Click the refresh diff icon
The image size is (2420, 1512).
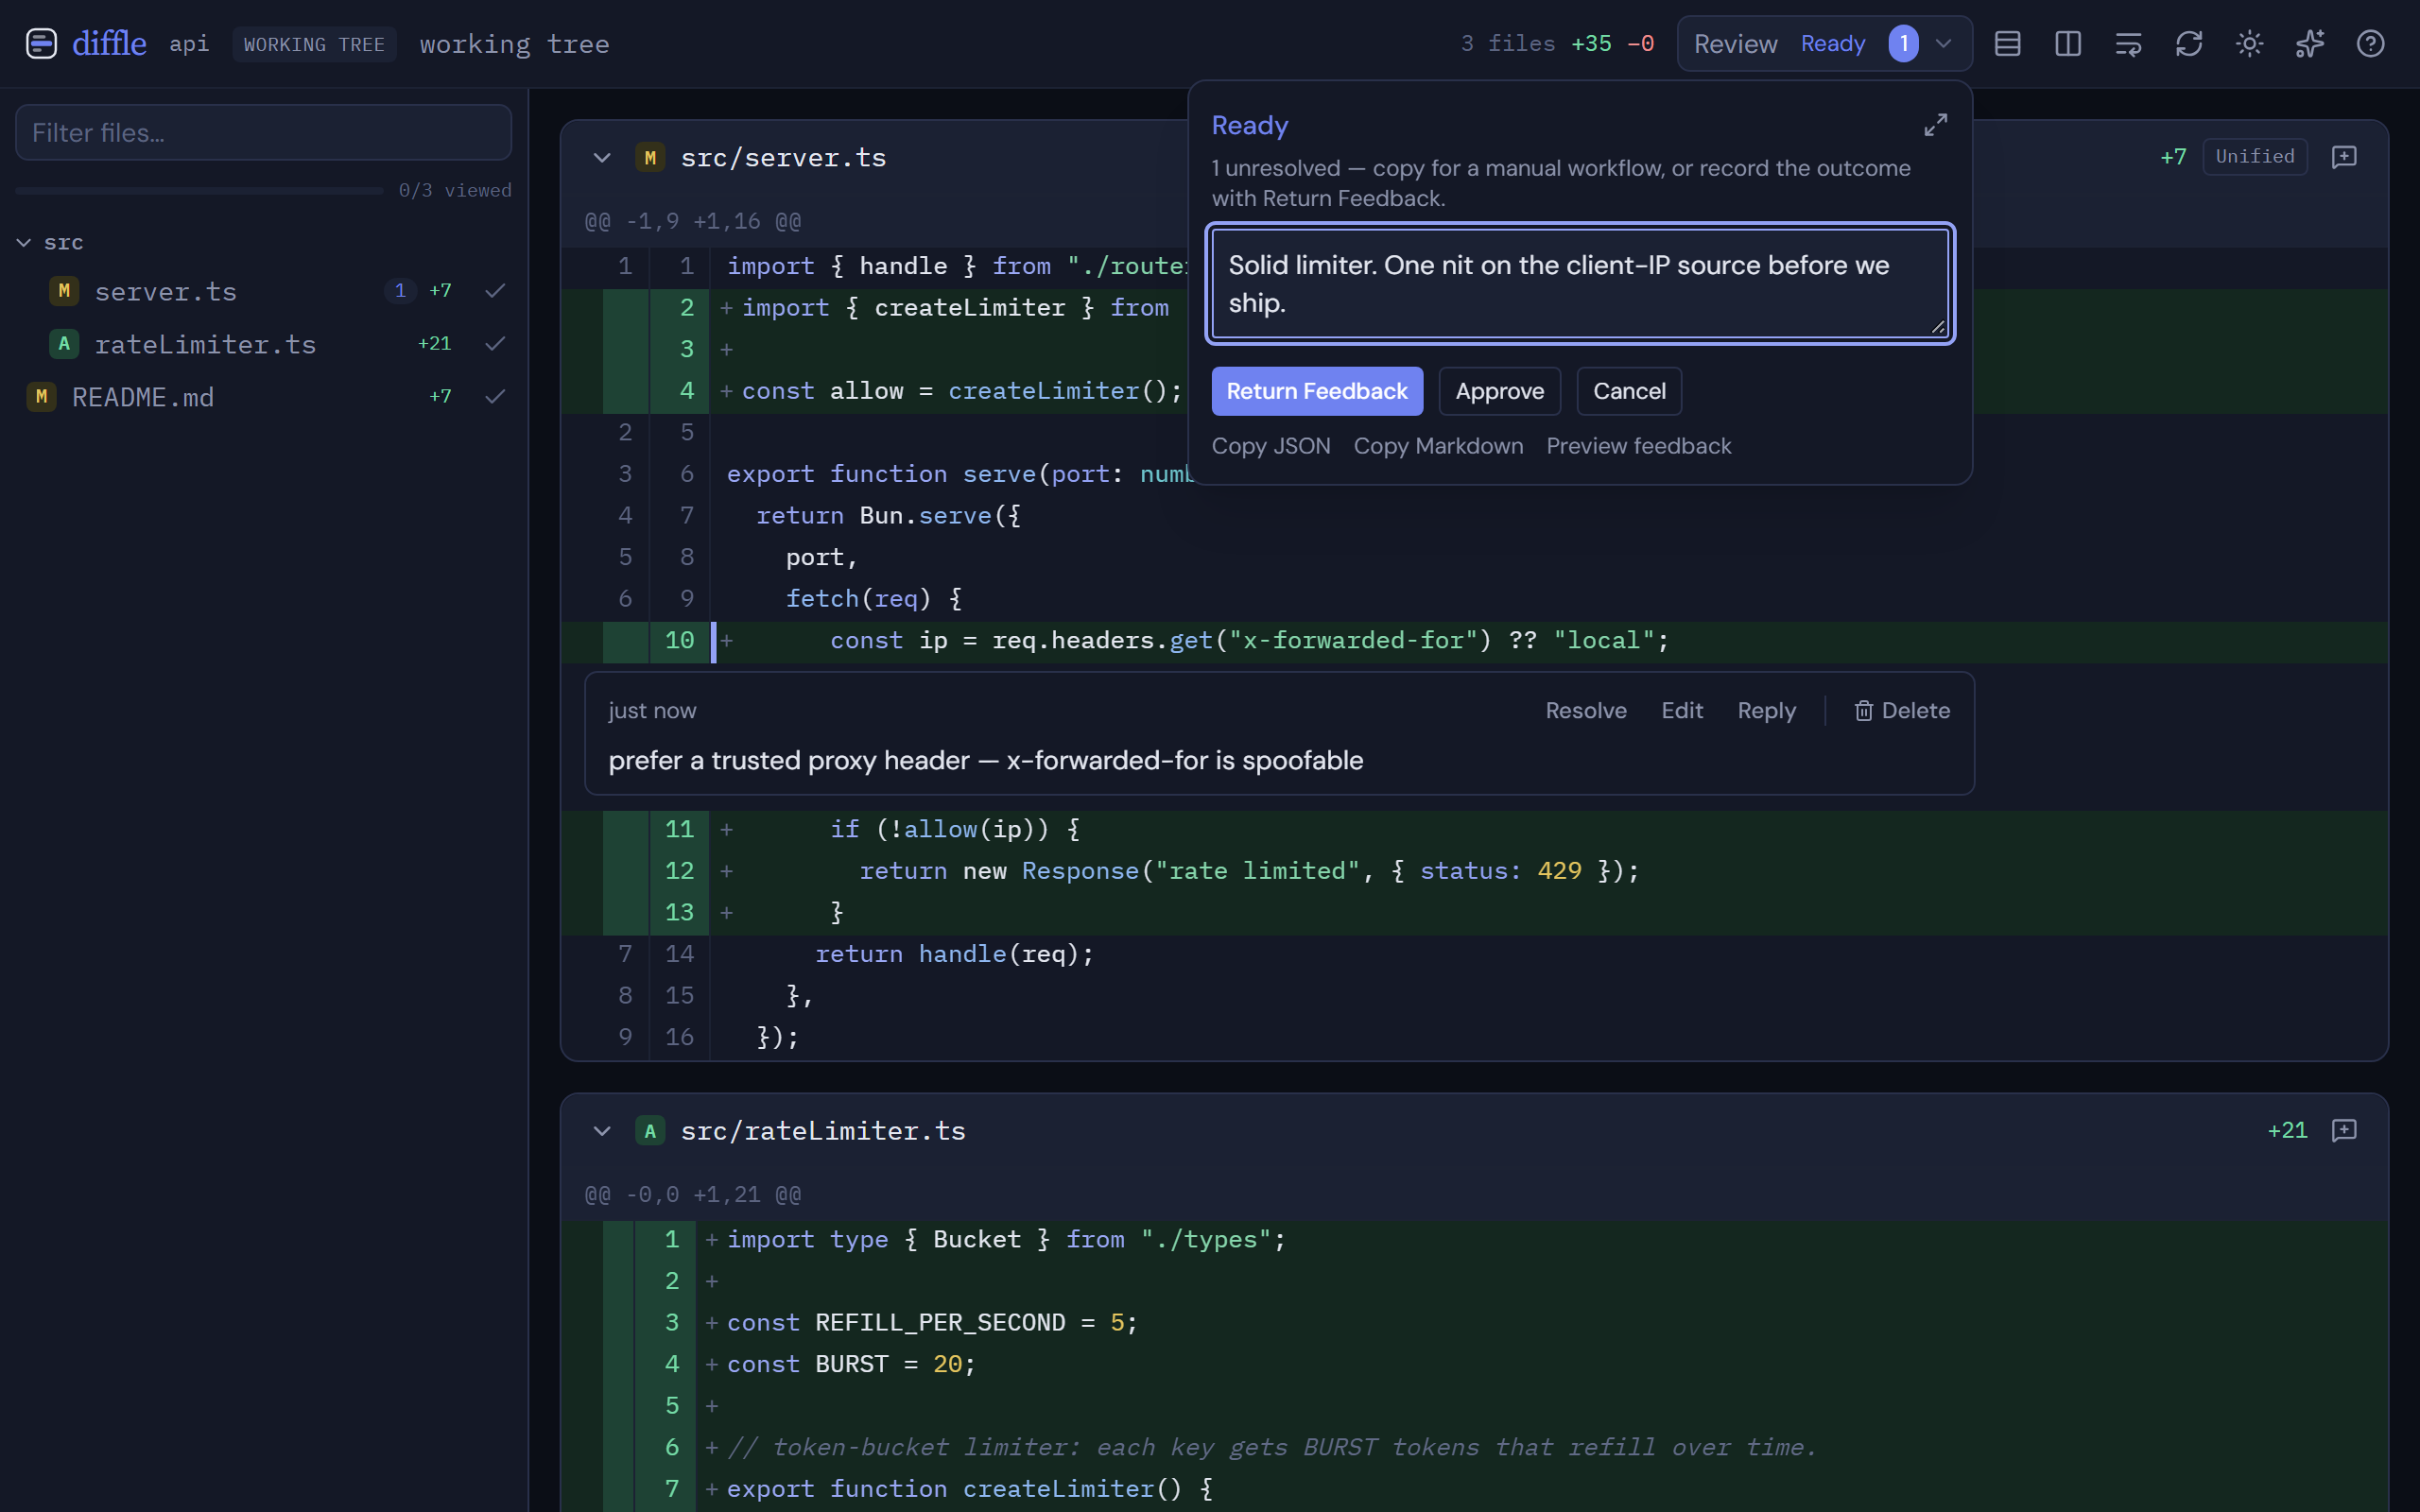2189,44
